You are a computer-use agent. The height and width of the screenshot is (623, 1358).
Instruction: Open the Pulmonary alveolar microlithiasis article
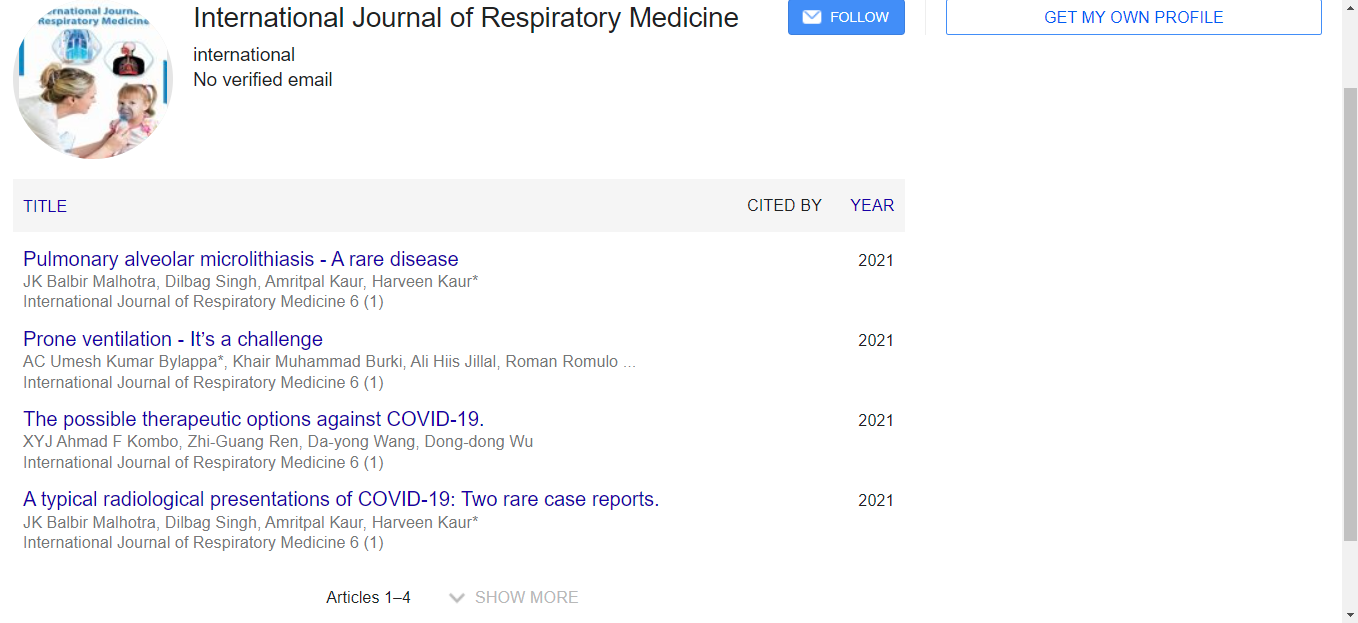[x=240, y=260]
